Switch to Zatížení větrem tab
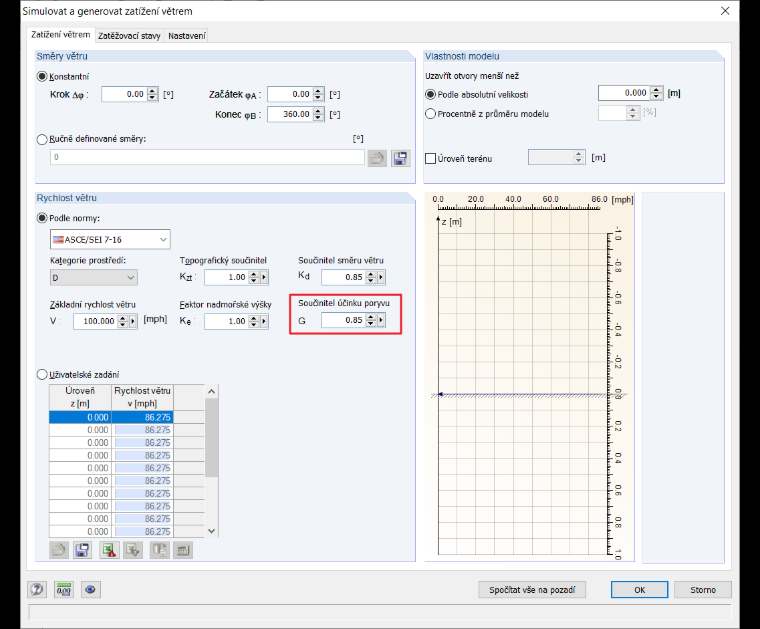The width and height of the screenshot is (760, 629). 61,35
